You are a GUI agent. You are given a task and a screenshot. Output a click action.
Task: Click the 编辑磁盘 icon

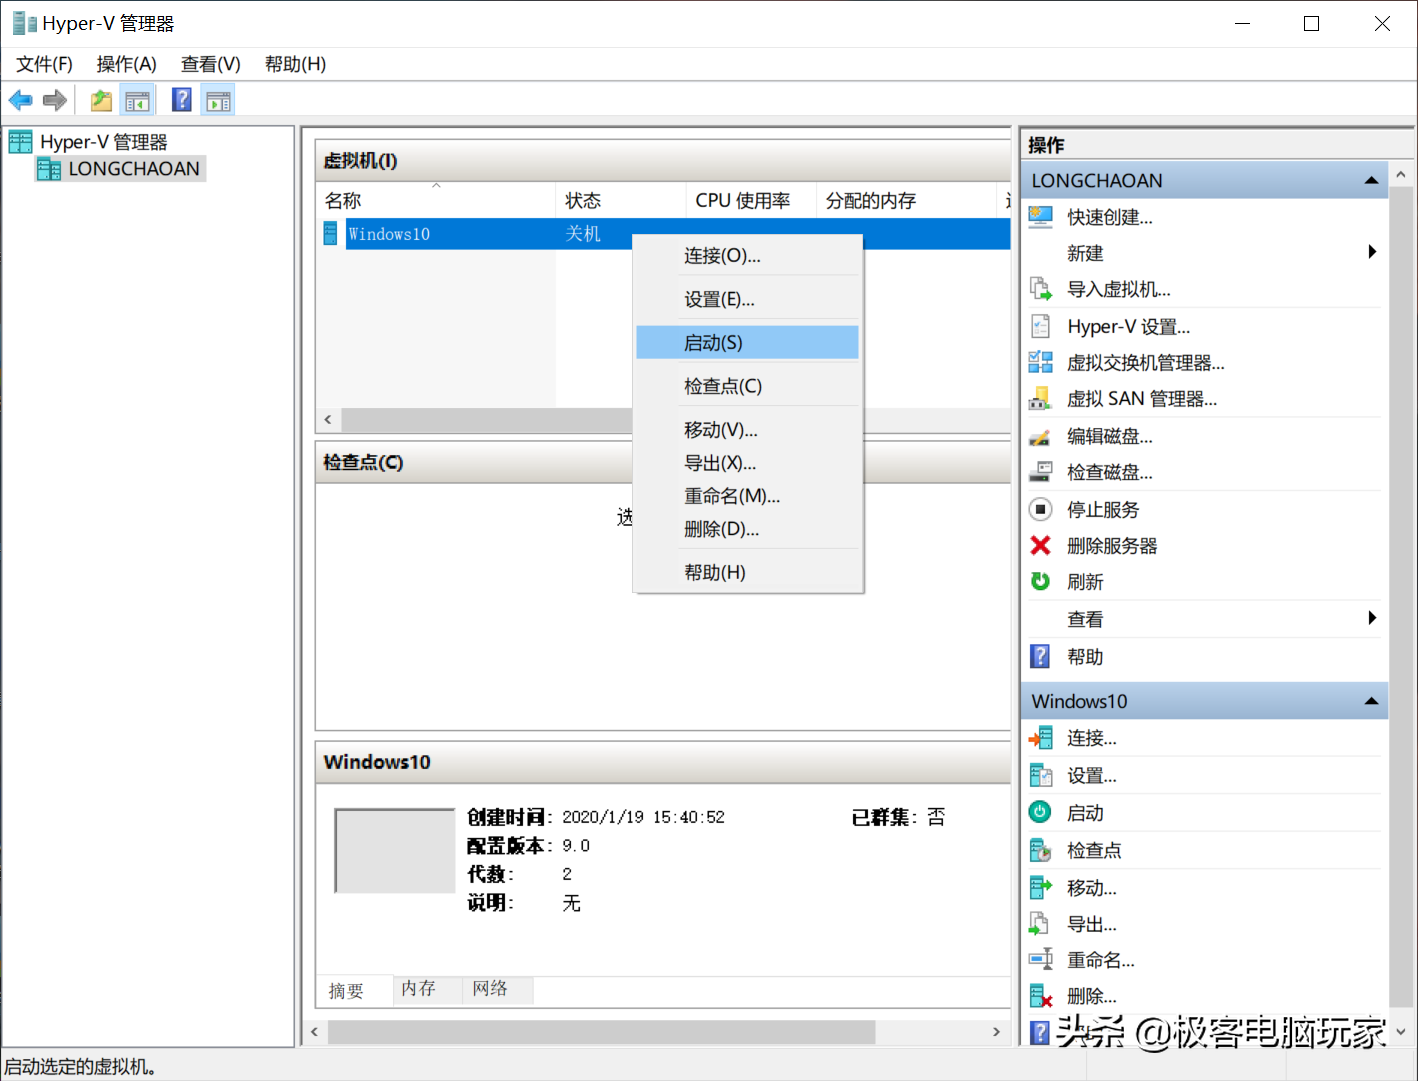tap(1041, 436)
